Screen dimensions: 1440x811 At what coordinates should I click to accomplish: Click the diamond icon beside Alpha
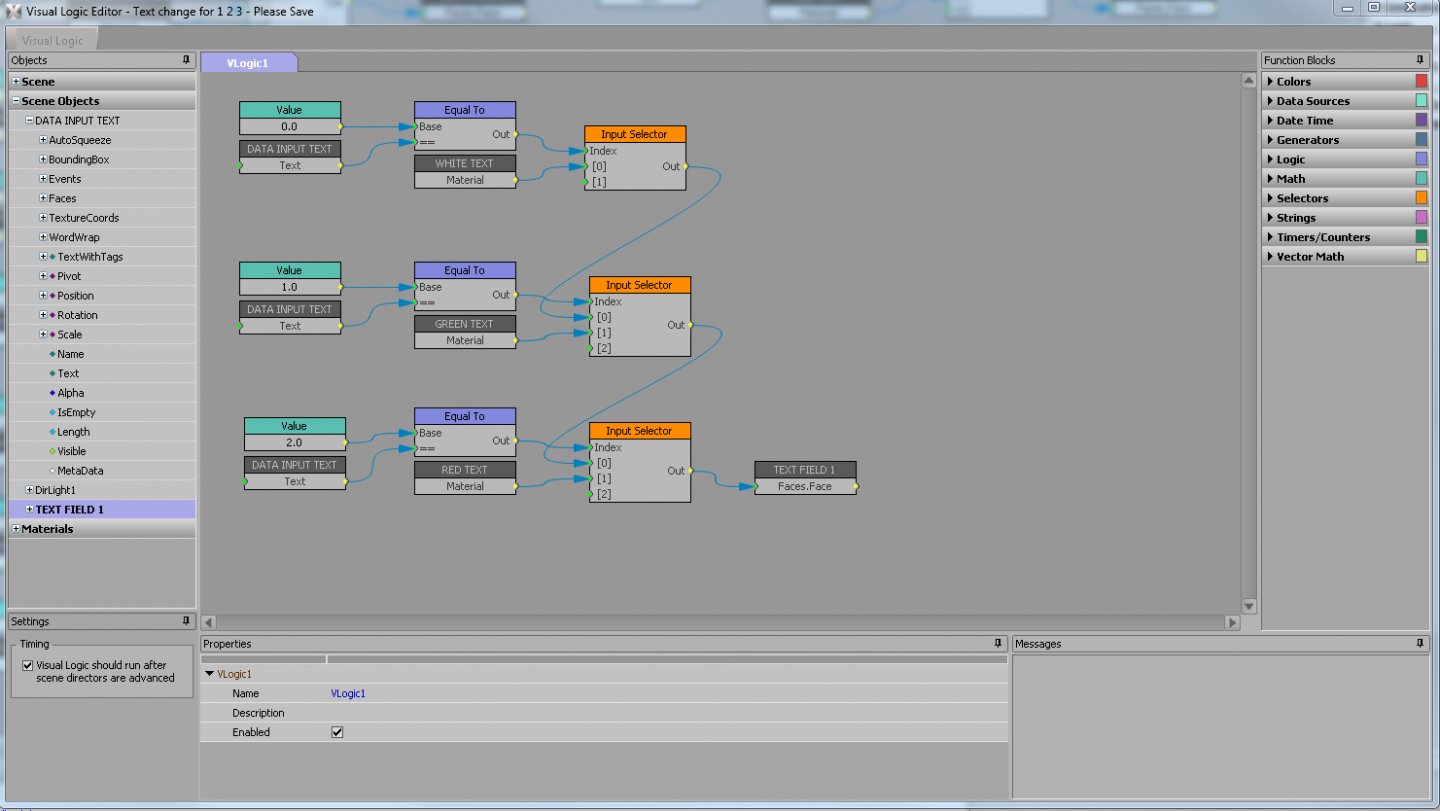pos(52,393)
